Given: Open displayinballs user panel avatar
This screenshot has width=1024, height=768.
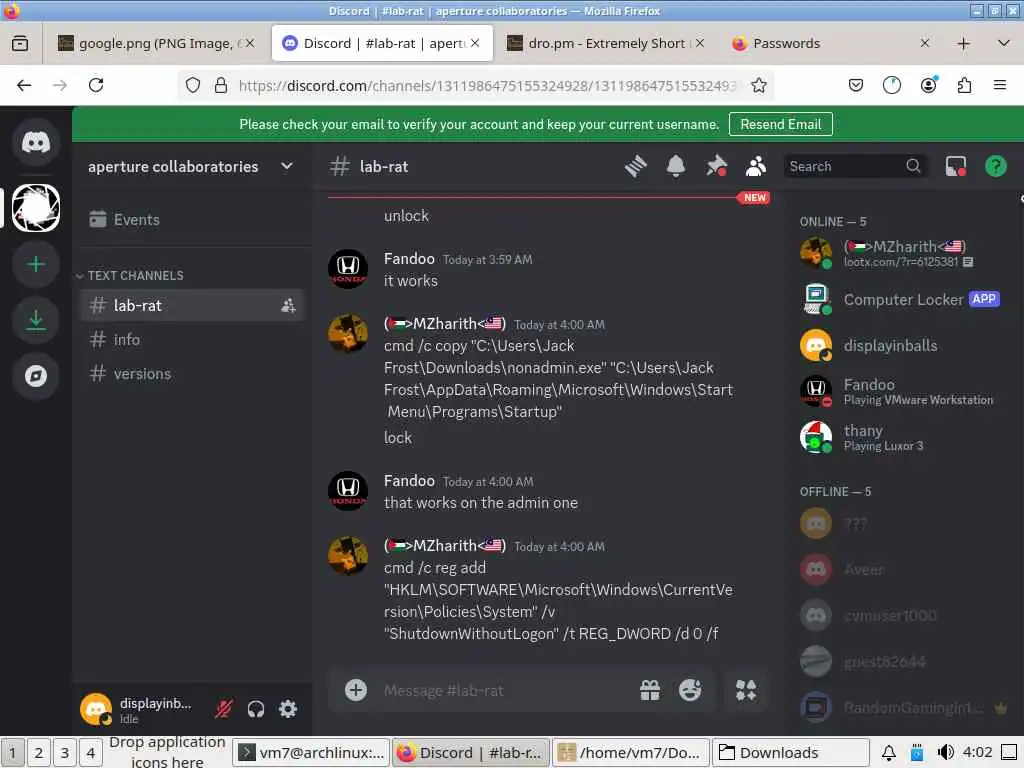Looking at the screenshot, I should (96, 709).
